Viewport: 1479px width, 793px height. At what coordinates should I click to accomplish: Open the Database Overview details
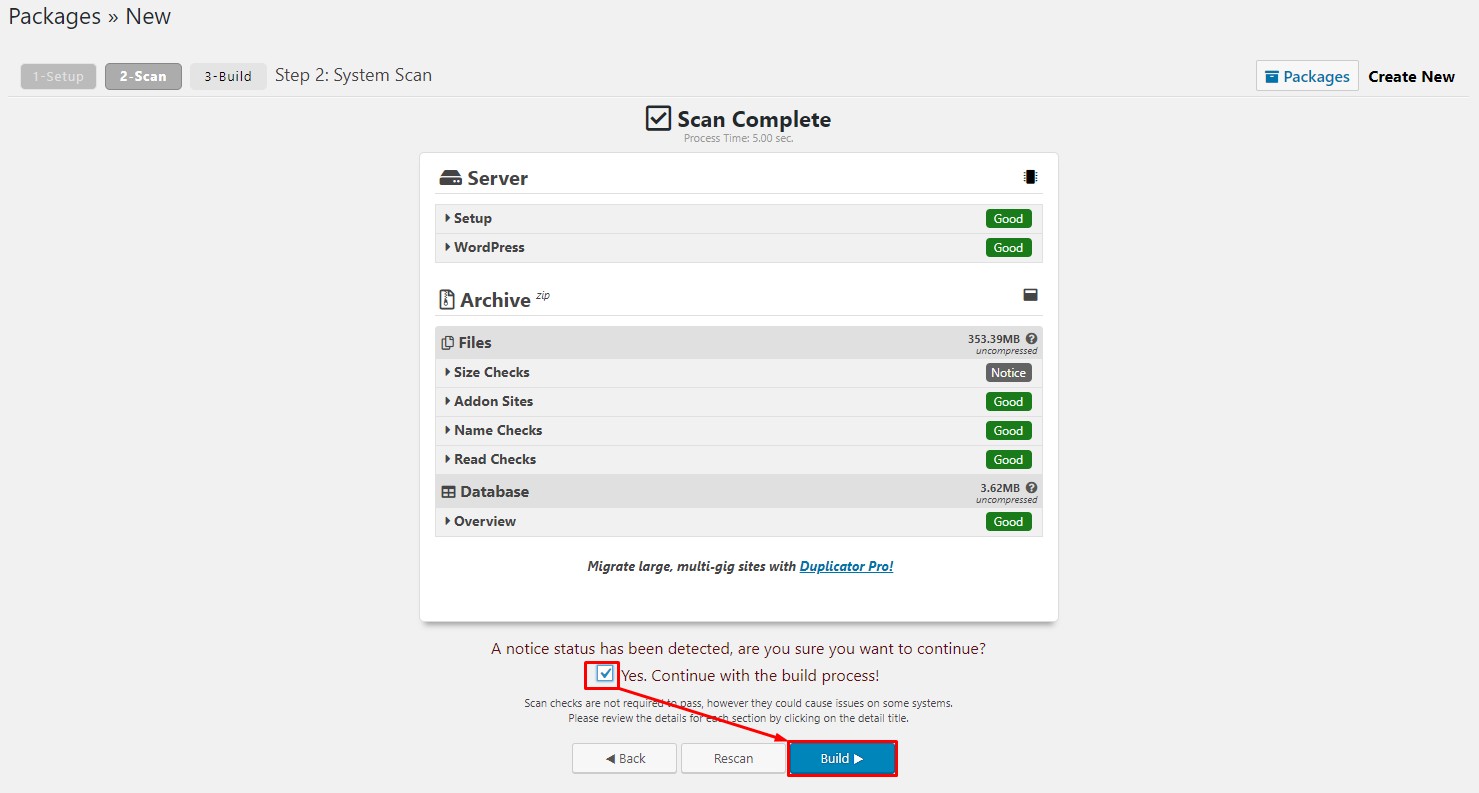pyautogui.click(x=484, y=521)
